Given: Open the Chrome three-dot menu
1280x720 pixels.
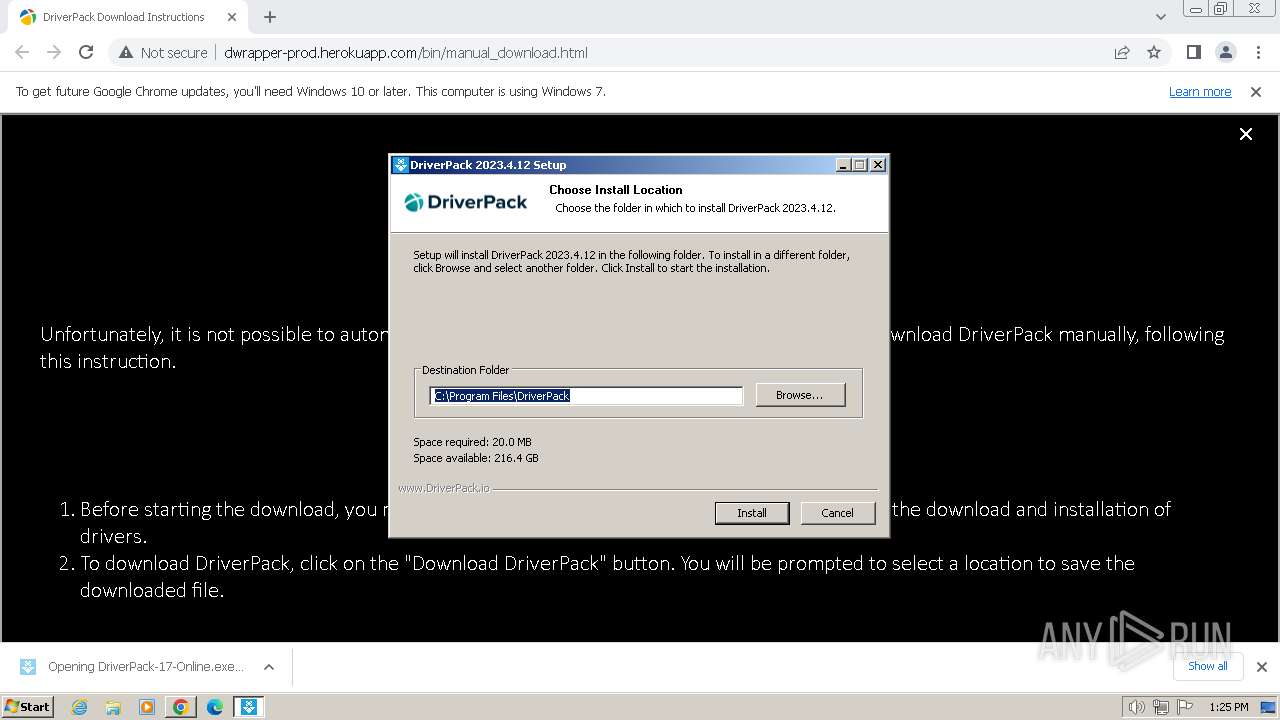Looking at the screenshot, I should tap(1258, 53).
